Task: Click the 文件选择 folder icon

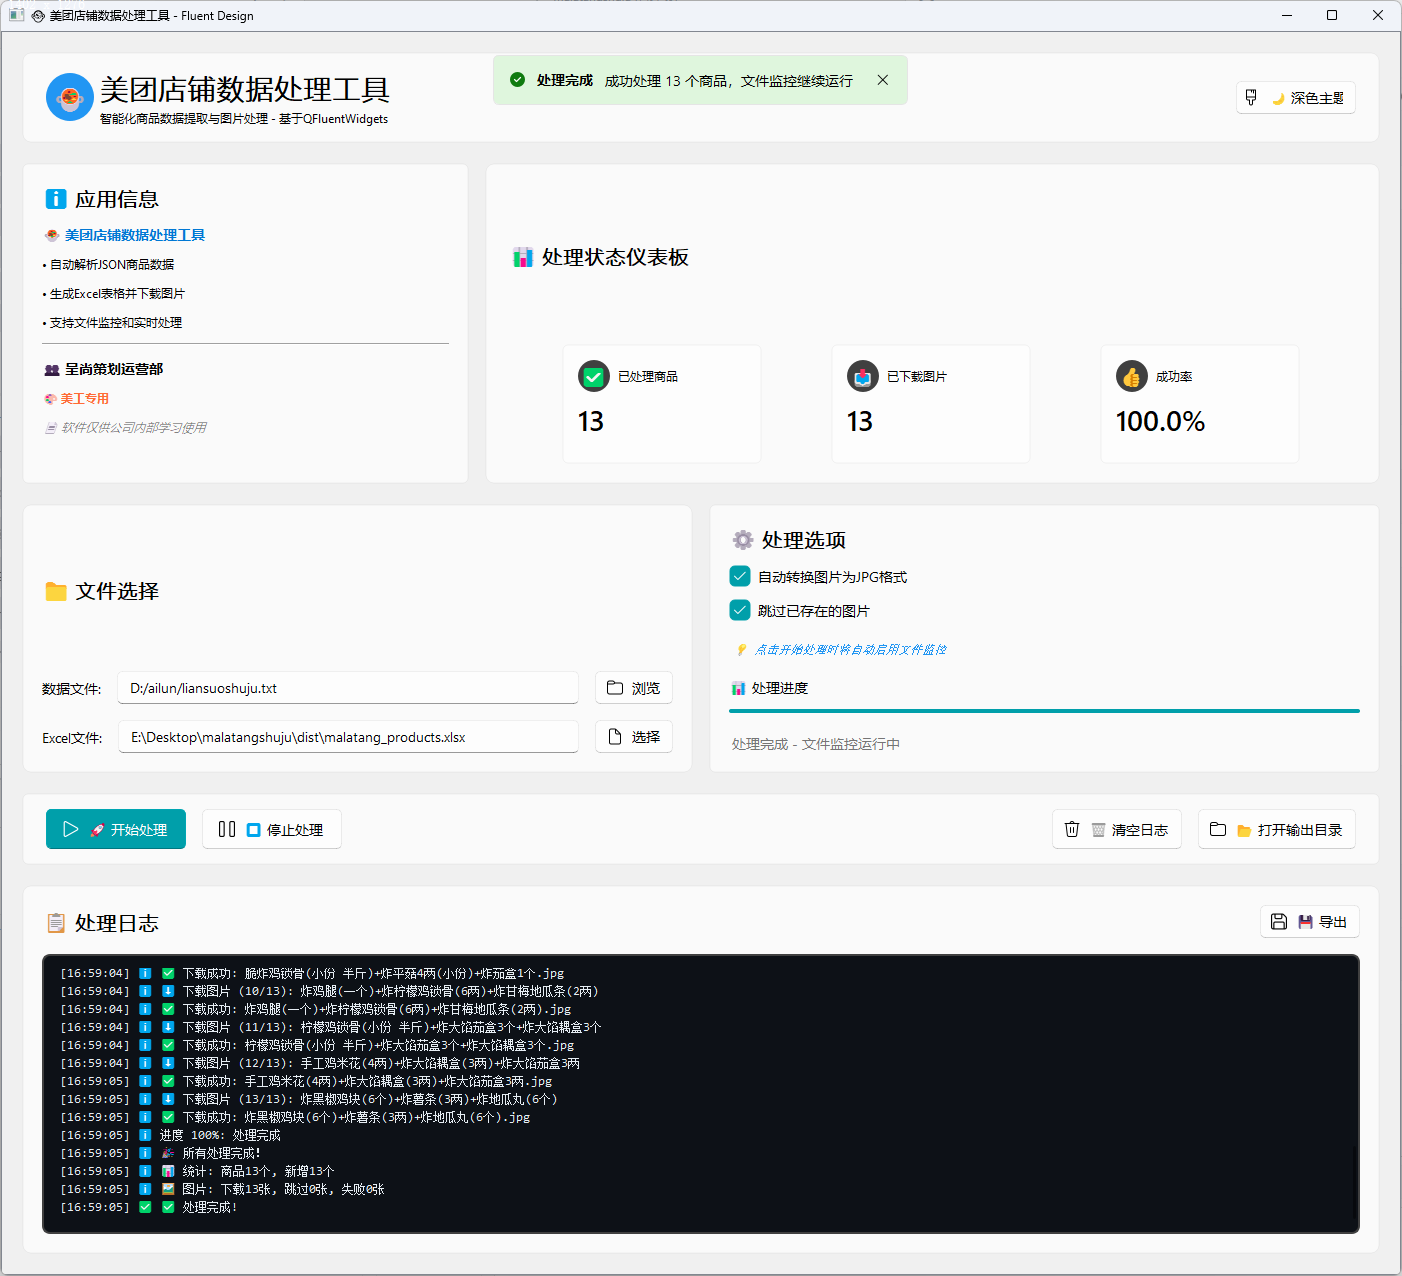Action: [56, 591]
